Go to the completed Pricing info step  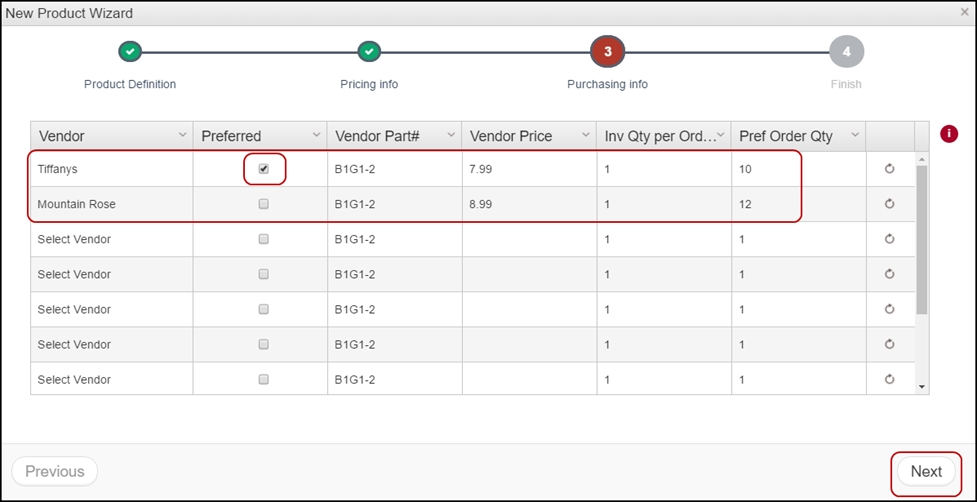point(369,52)
